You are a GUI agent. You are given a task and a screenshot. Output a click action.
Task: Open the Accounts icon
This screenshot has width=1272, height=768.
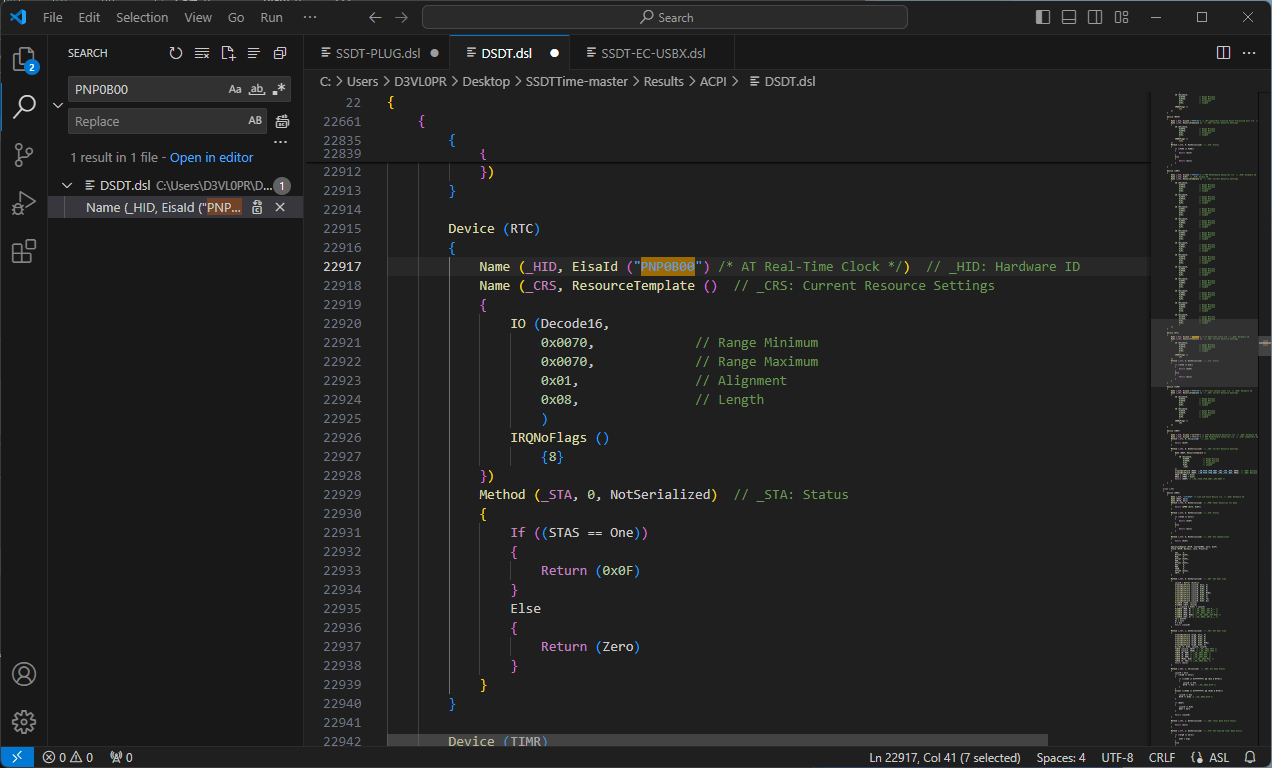(x=24, y=673)
